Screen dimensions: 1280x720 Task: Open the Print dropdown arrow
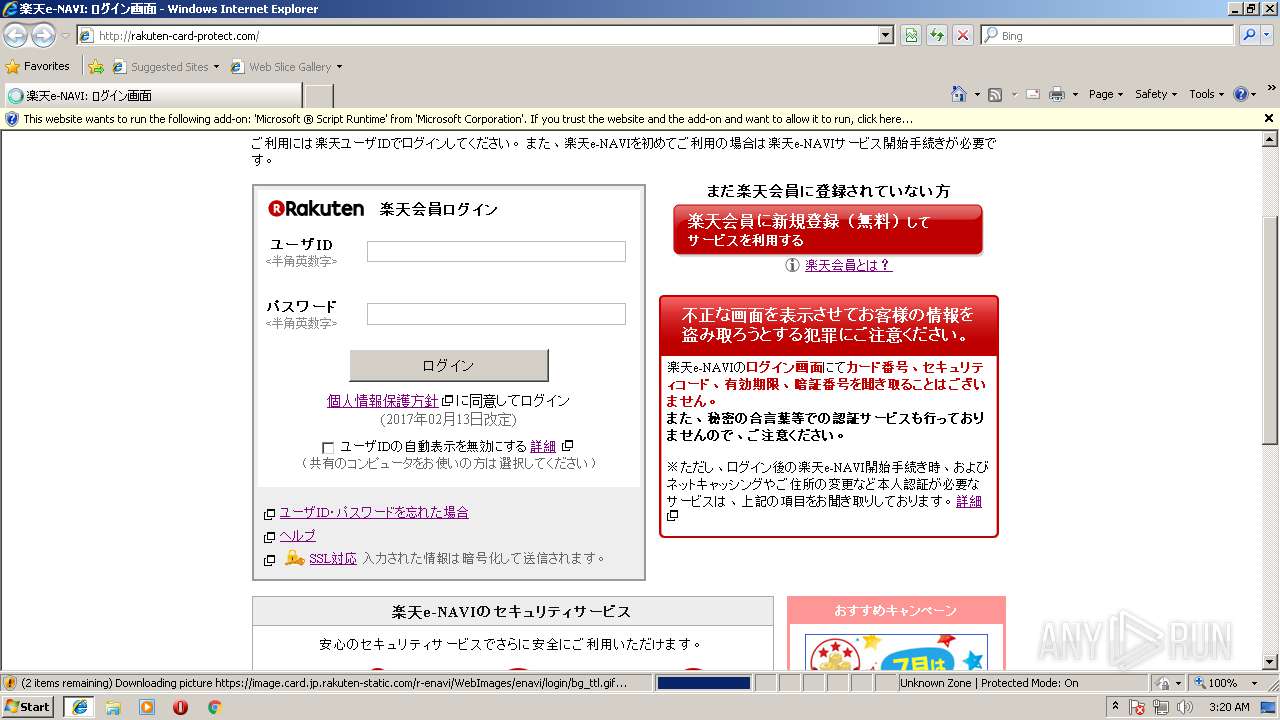coord(1075,94)
